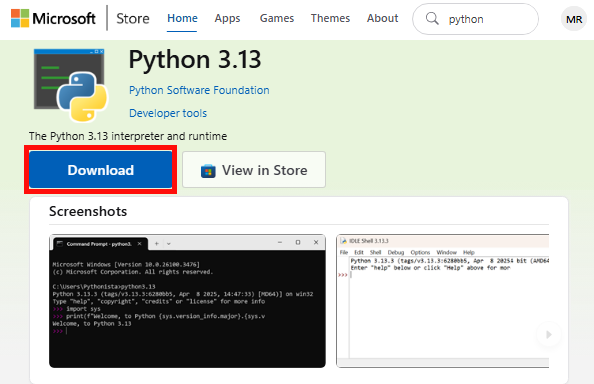
Task: Click the Microsoft logo
Action: (53, 18)
